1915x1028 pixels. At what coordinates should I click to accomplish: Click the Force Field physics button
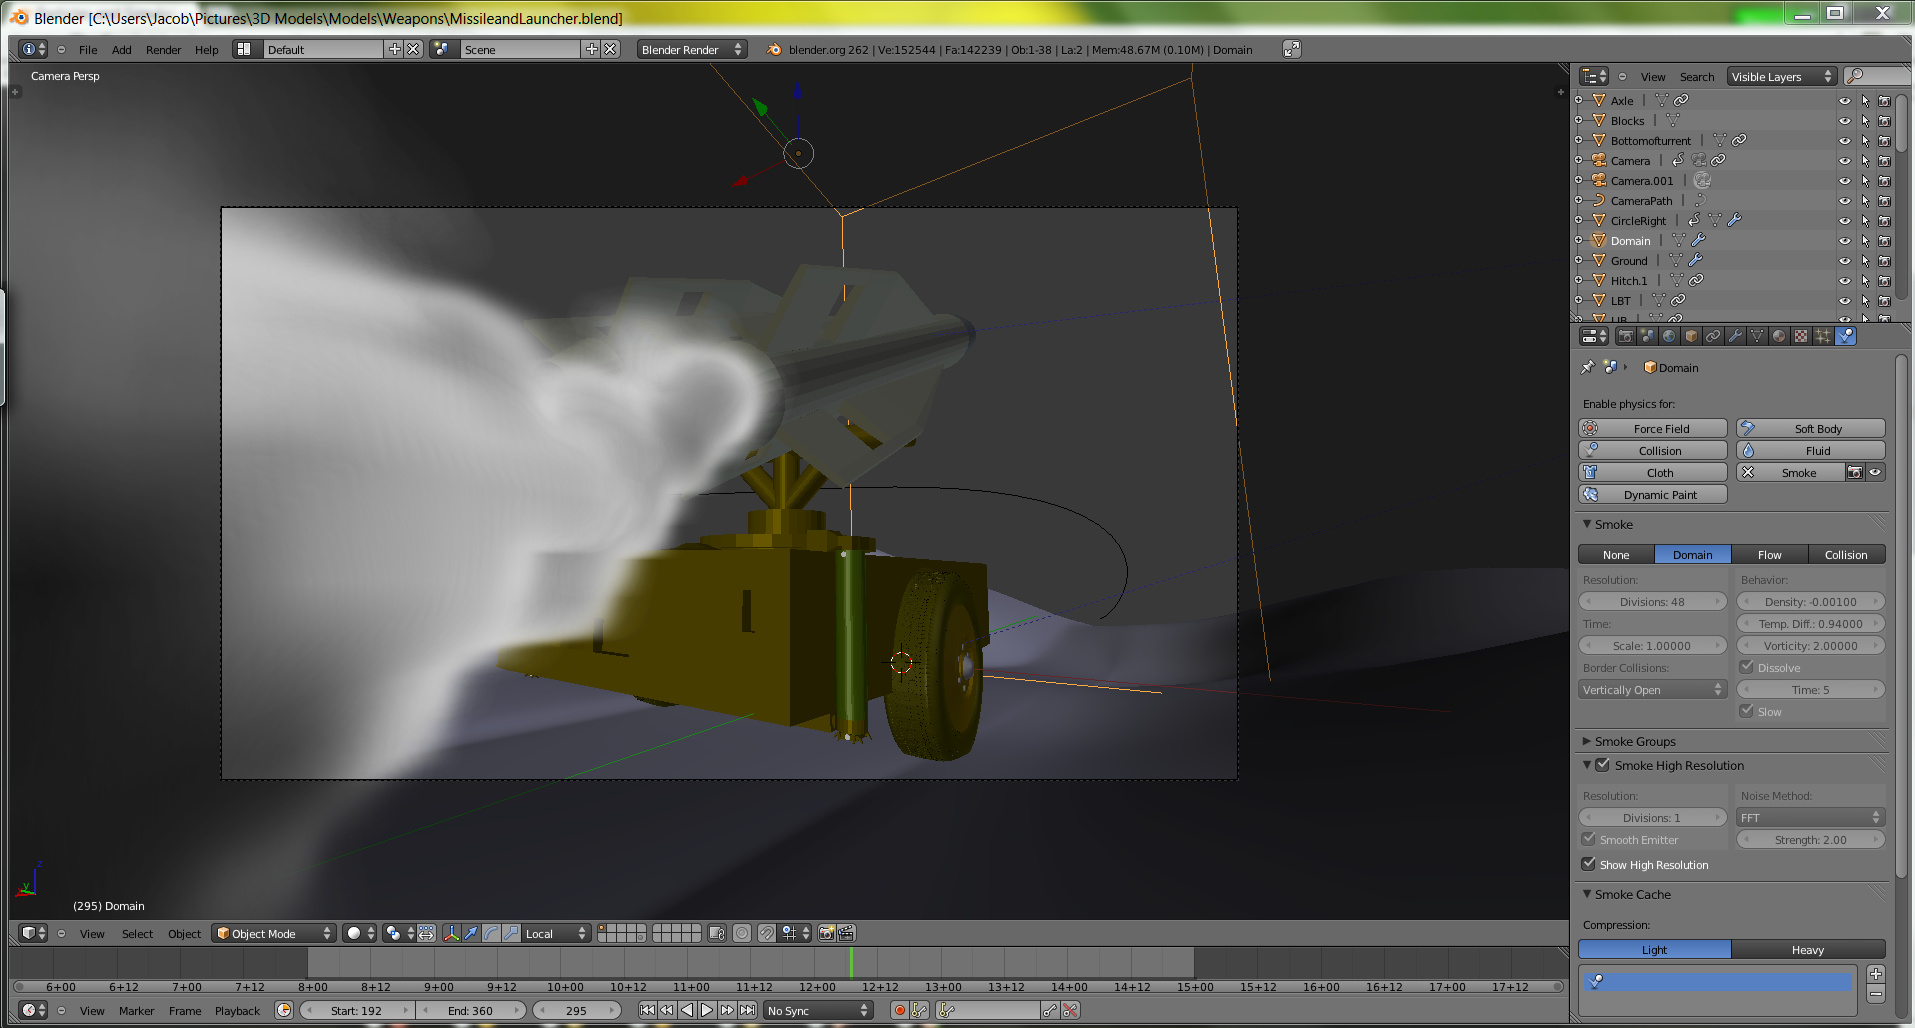1652,428
